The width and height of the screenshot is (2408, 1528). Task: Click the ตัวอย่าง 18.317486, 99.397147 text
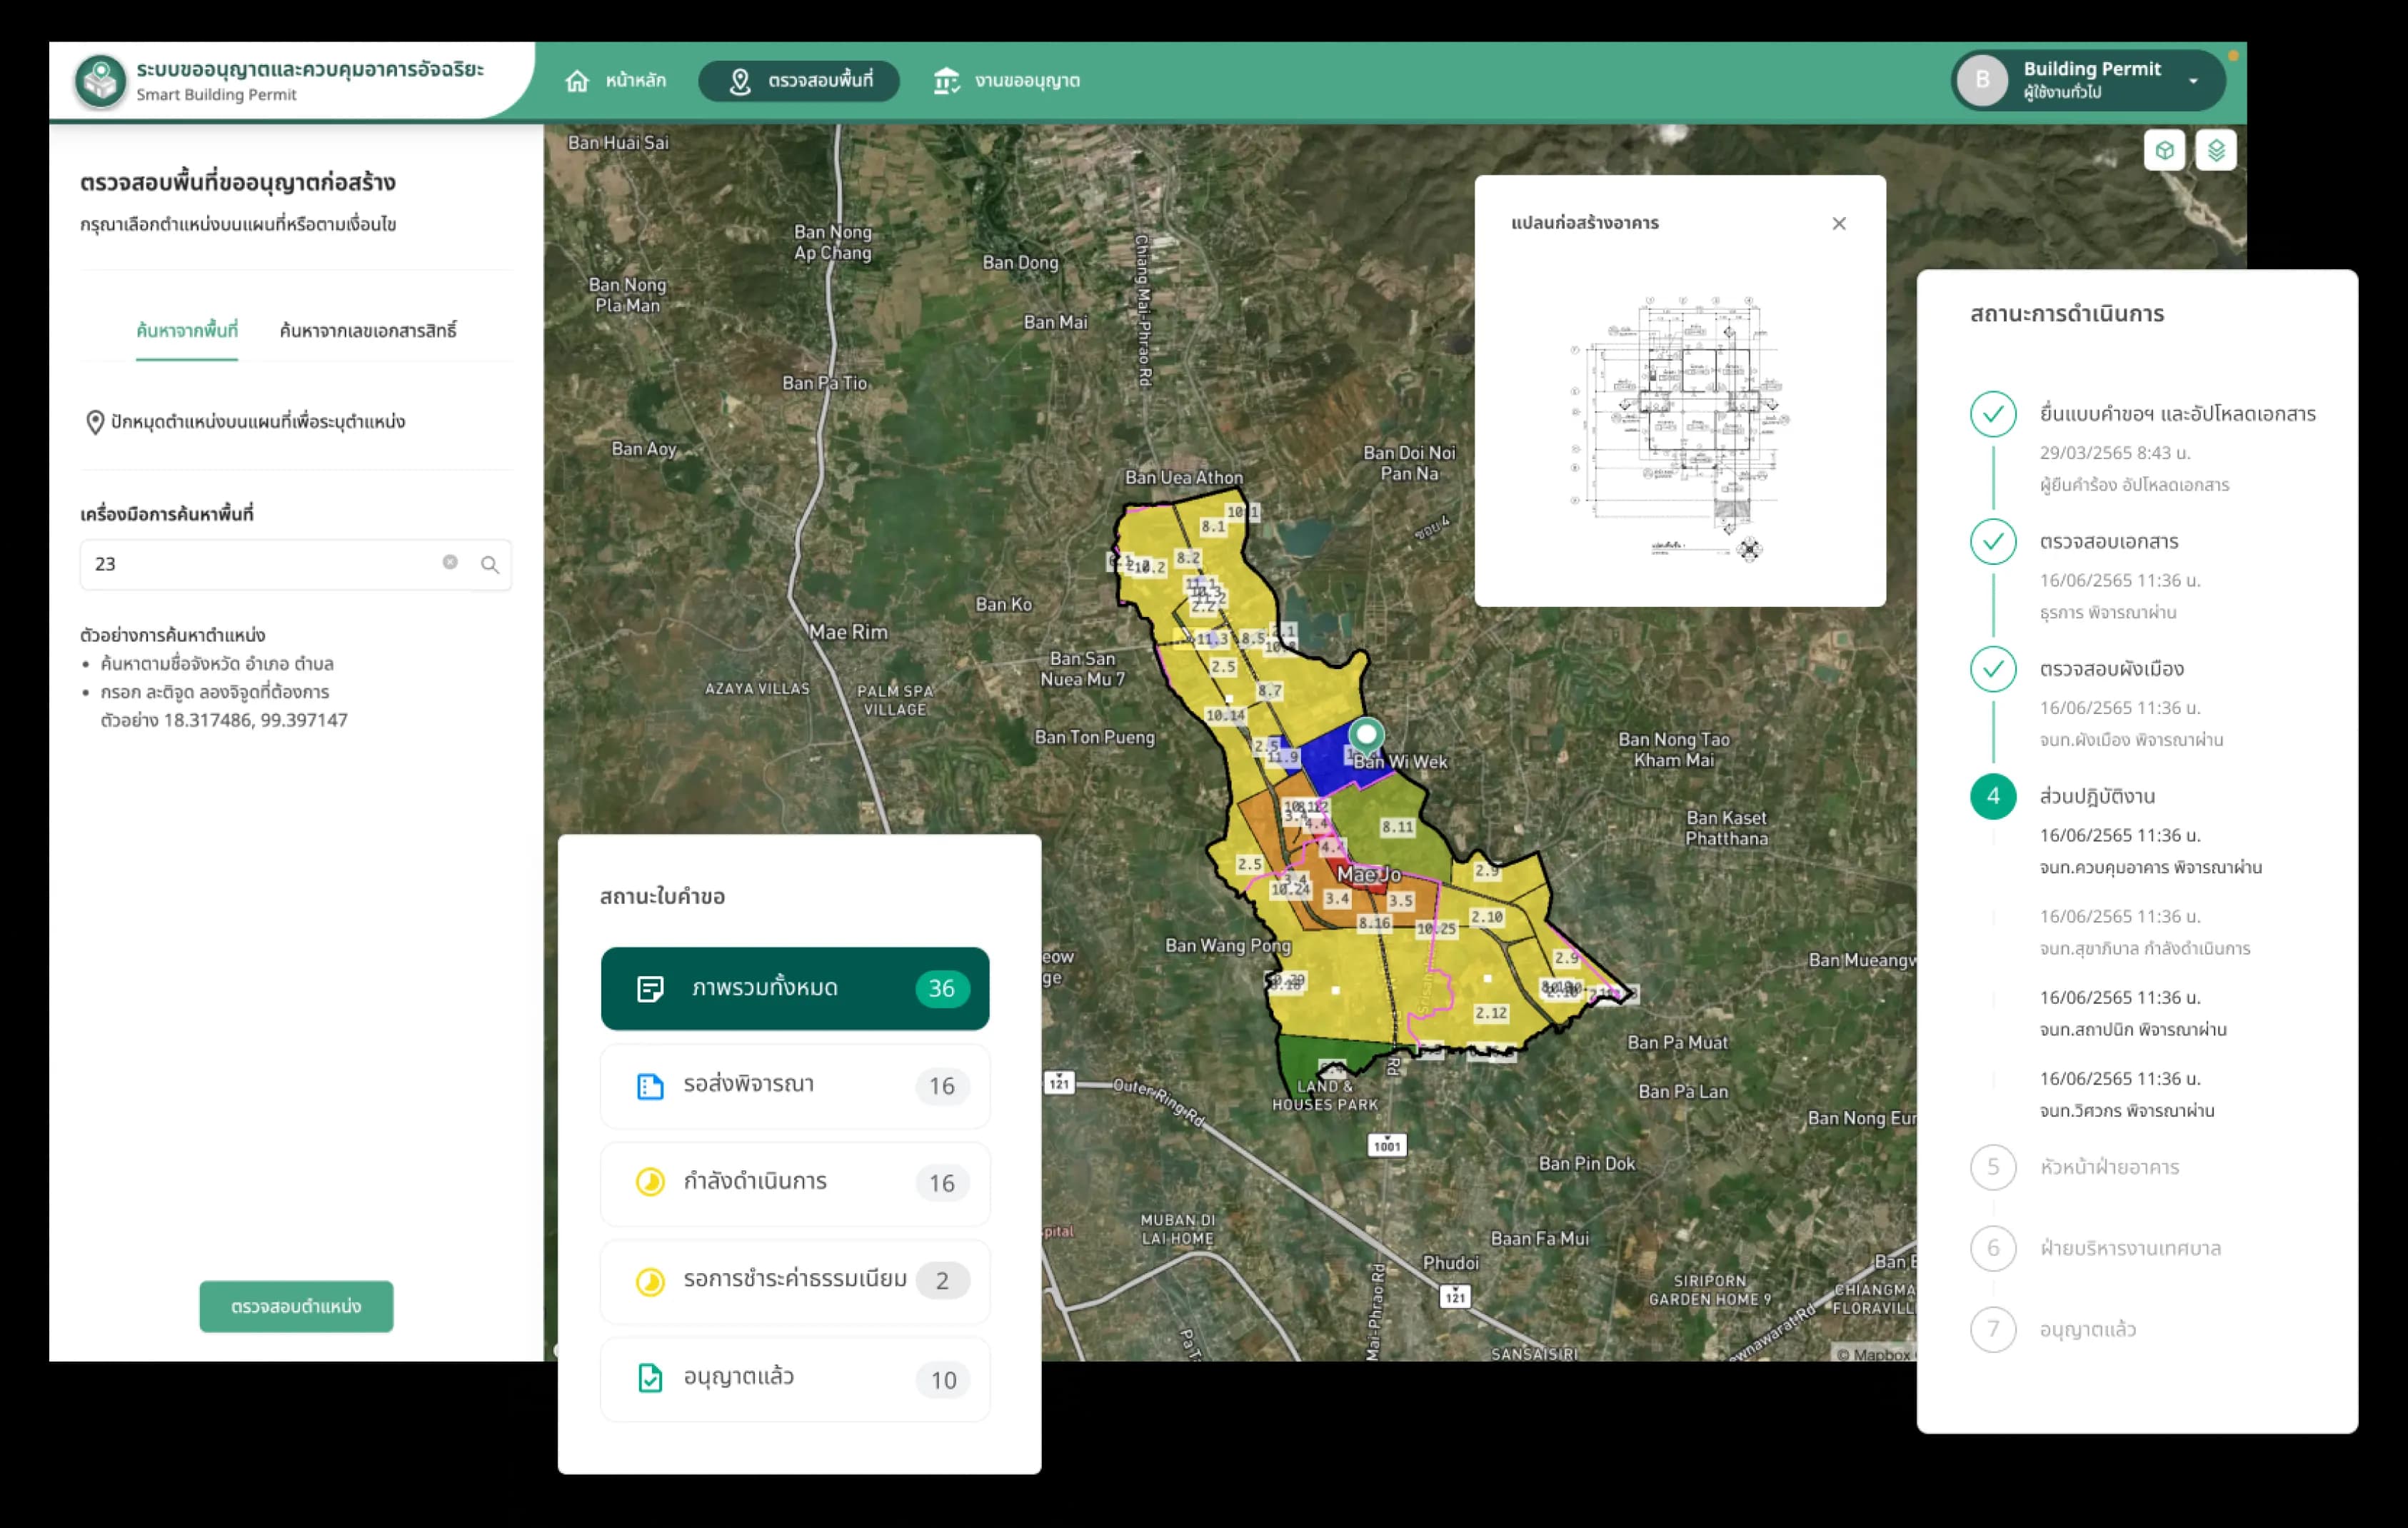pyautogui.click(x=224, y=720)
